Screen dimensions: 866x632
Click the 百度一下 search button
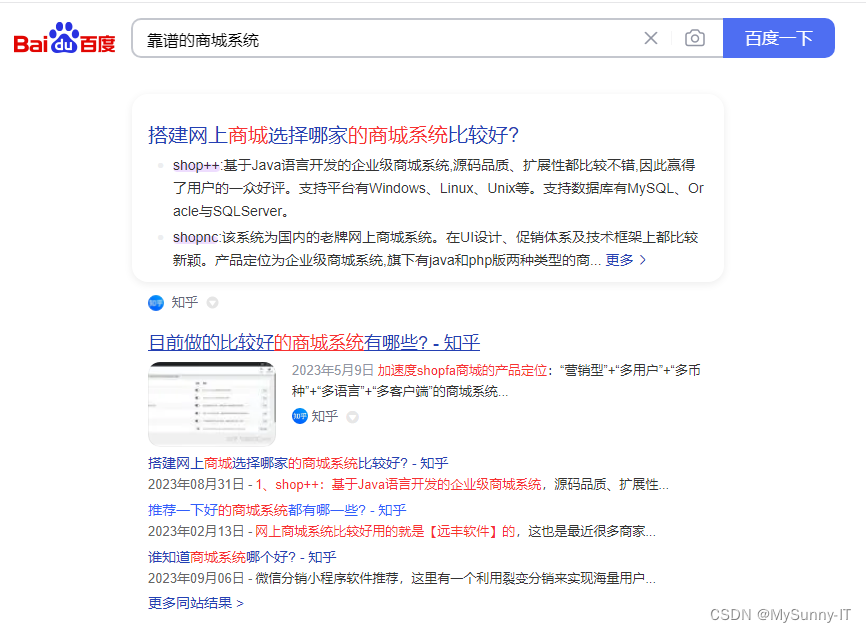click(778, 38)
